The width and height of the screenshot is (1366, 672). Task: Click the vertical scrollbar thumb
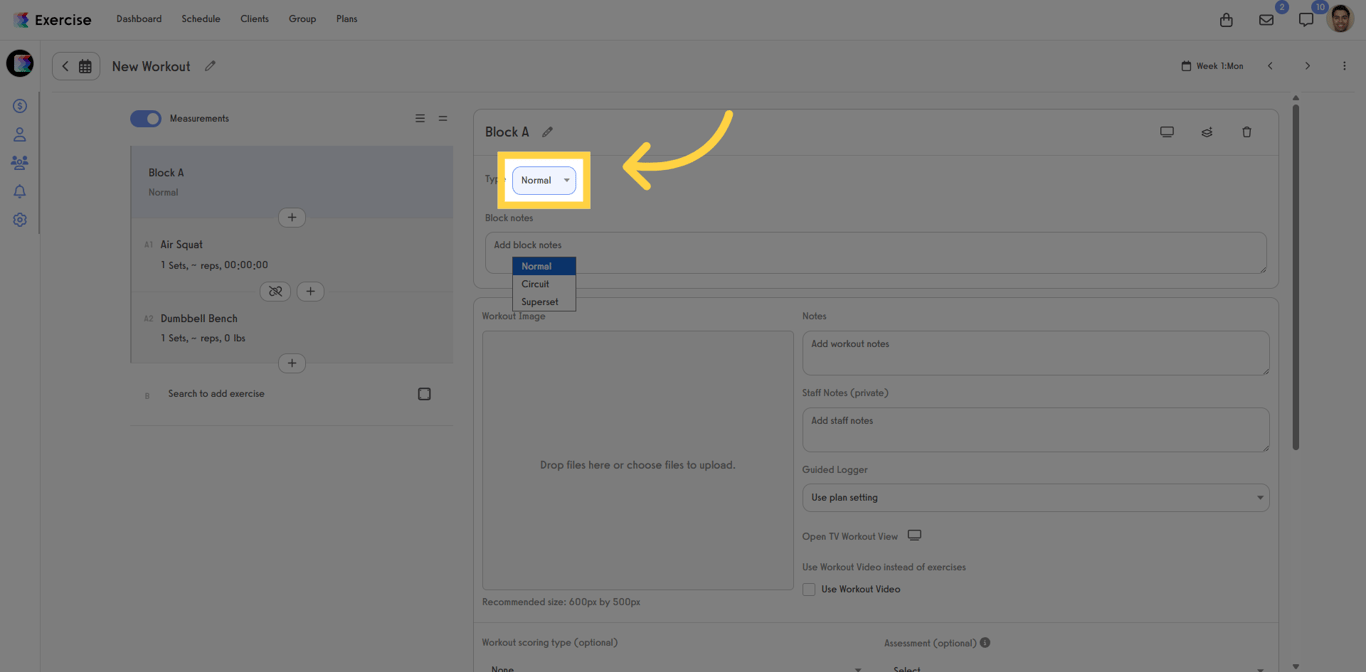pyautogui.click(x=1296, y=277)
